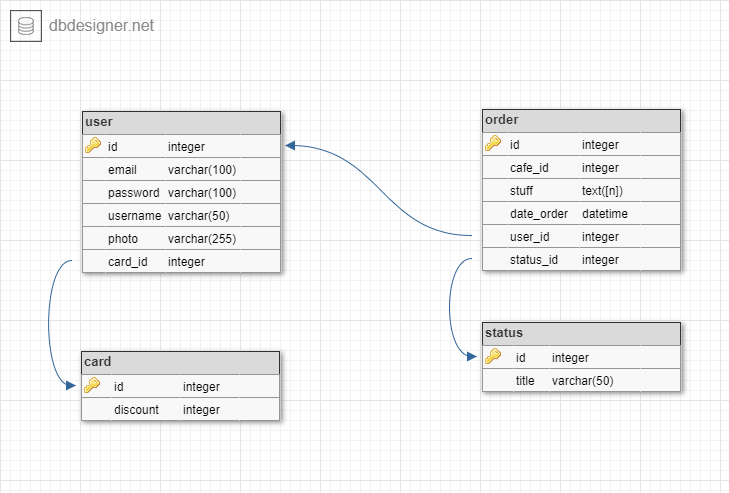Viewport: 729px width, 493px height.
Task: Click the id field name in user table
Action: pyautogui.click(x=113, y=147)
